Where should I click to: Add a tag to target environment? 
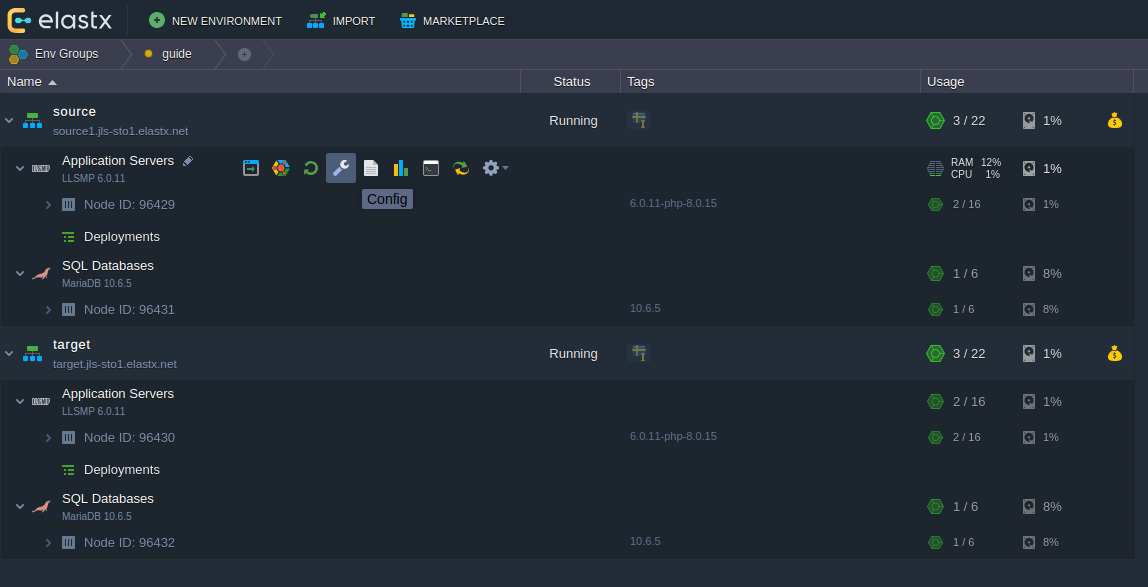point(639,353)
